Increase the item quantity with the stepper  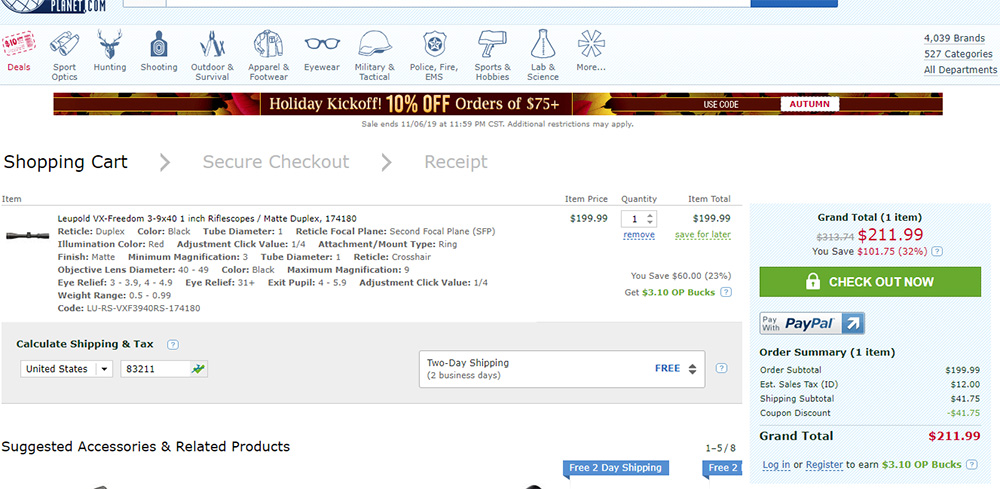(x=650, y=215)
